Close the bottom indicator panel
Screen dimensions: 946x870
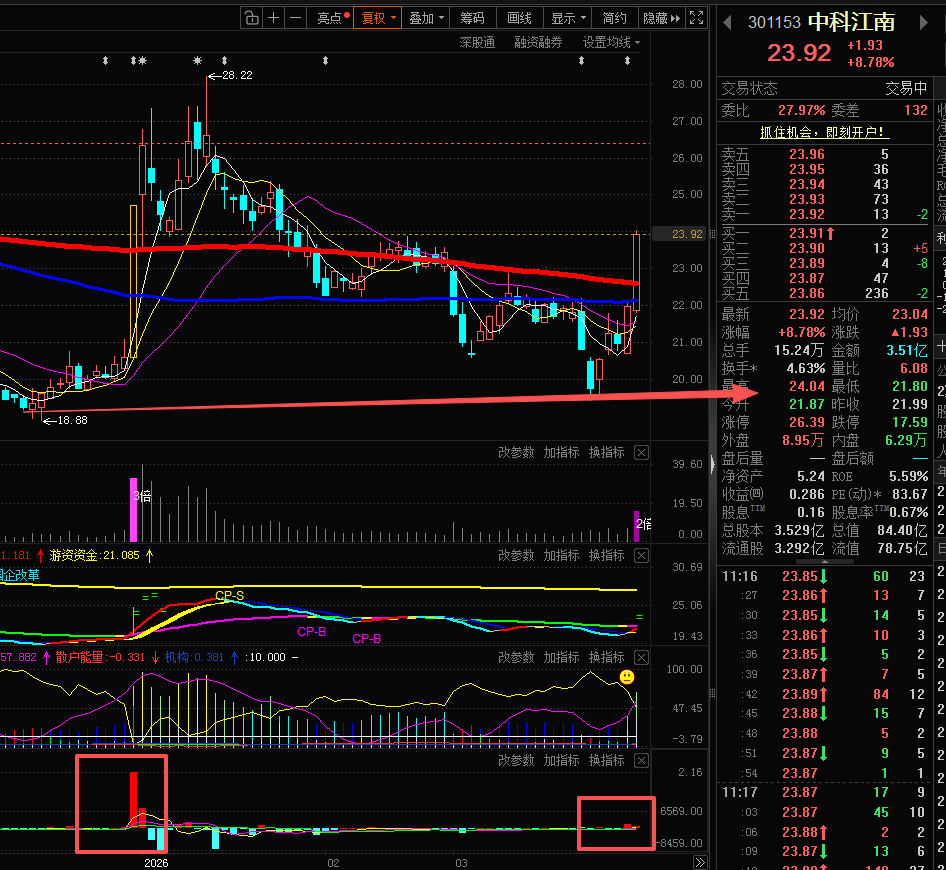pos(641,761)
